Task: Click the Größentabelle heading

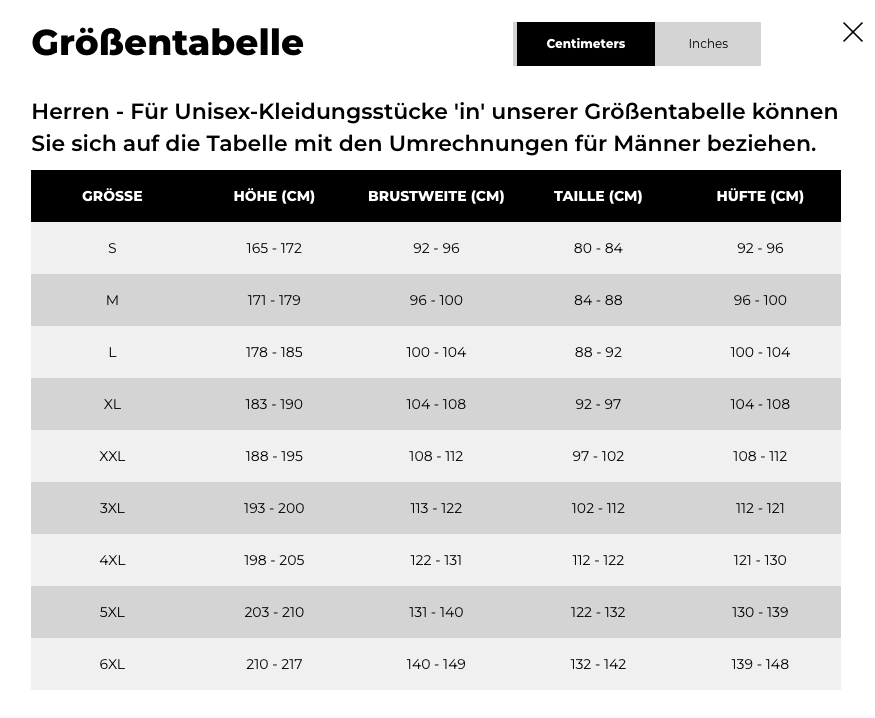Action: click(x=167, y=43)
